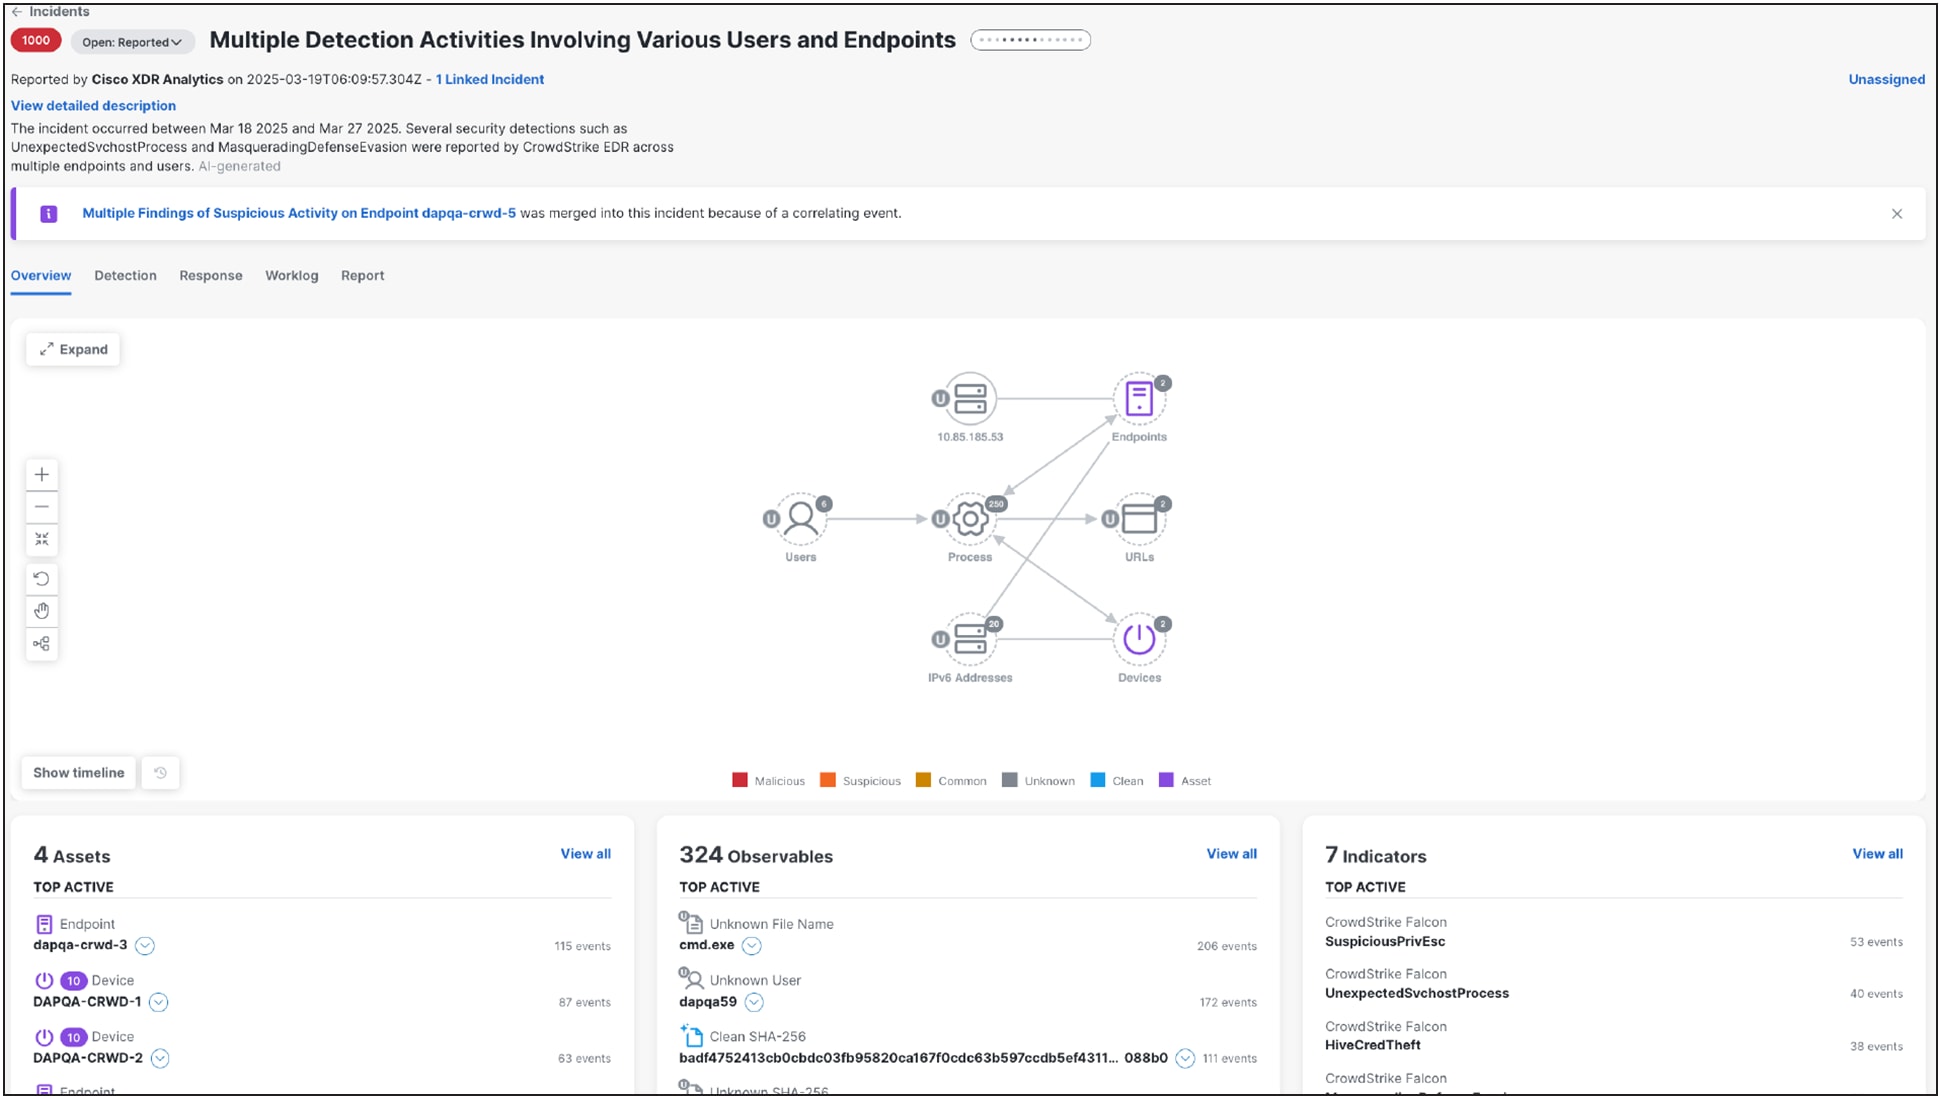Zoom in on the graph
Viewport: 1941px width, 1099px height.
(42, 475)
